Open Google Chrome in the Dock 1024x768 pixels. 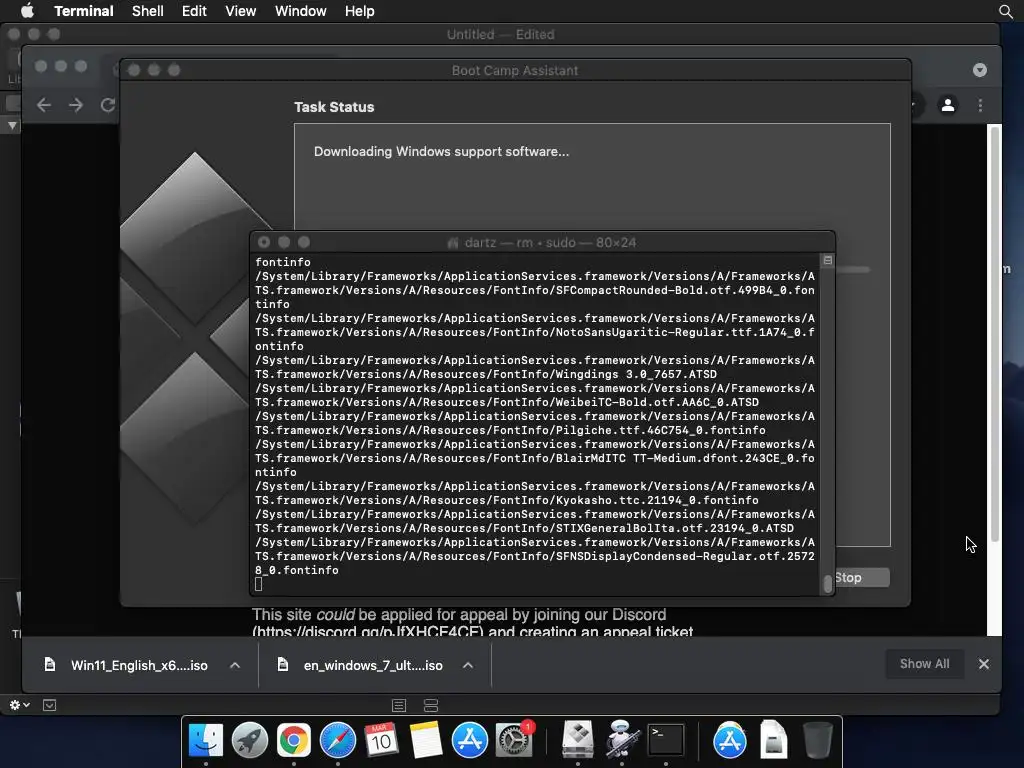tap(293, 740)
